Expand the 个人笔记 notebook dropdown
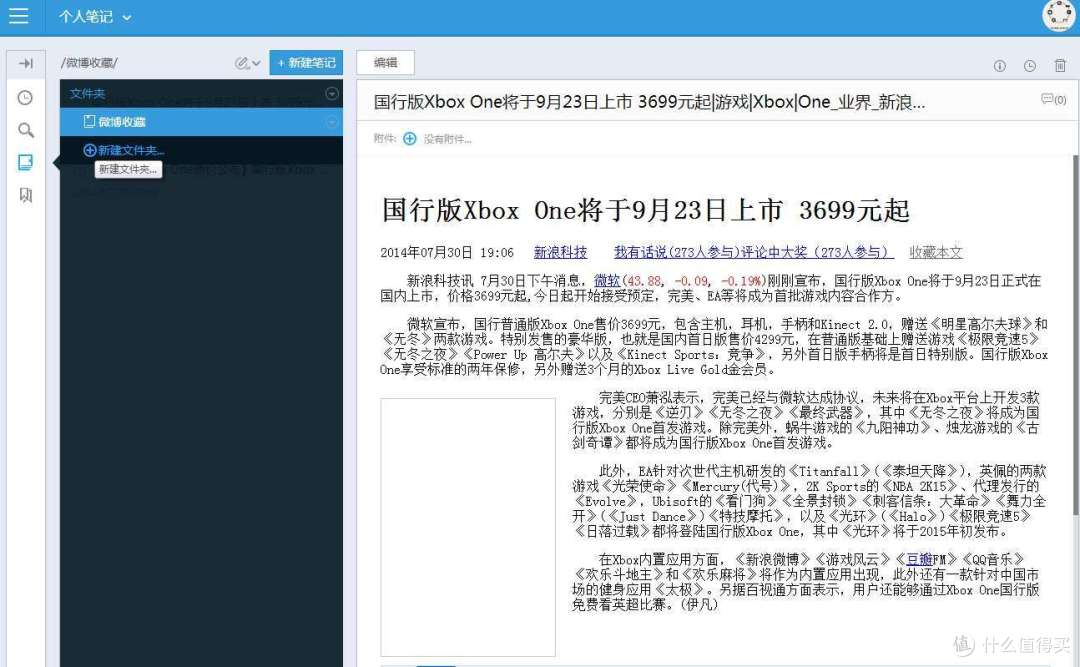1080x667 pixels. click(94, 17)
